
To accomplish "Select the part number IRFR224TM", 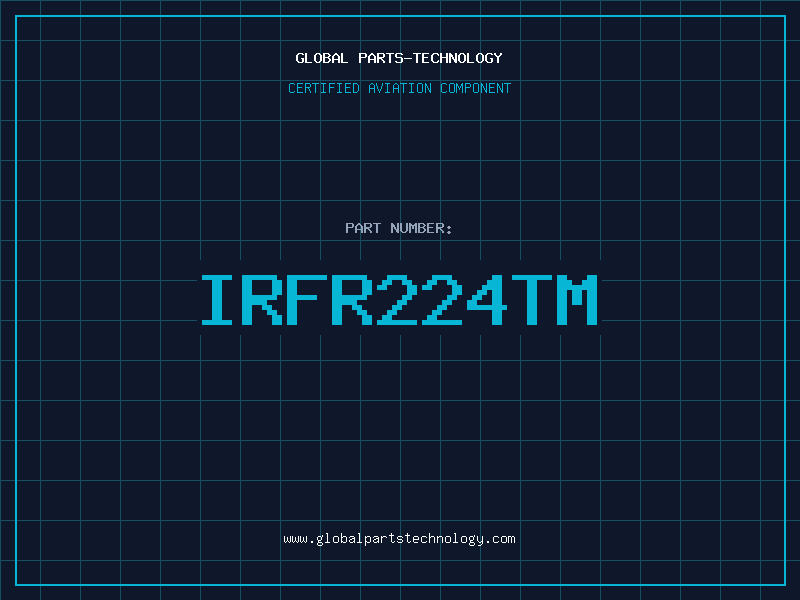I will click(399, 299).
